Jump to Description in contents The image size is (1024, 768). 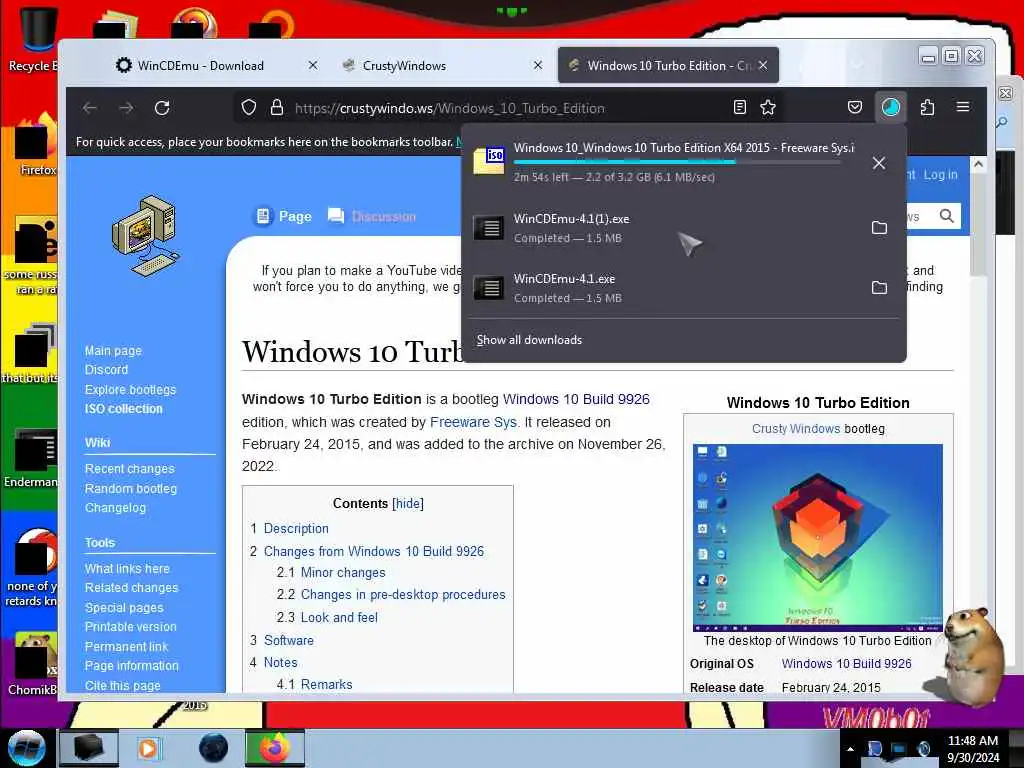coord(296,528)
